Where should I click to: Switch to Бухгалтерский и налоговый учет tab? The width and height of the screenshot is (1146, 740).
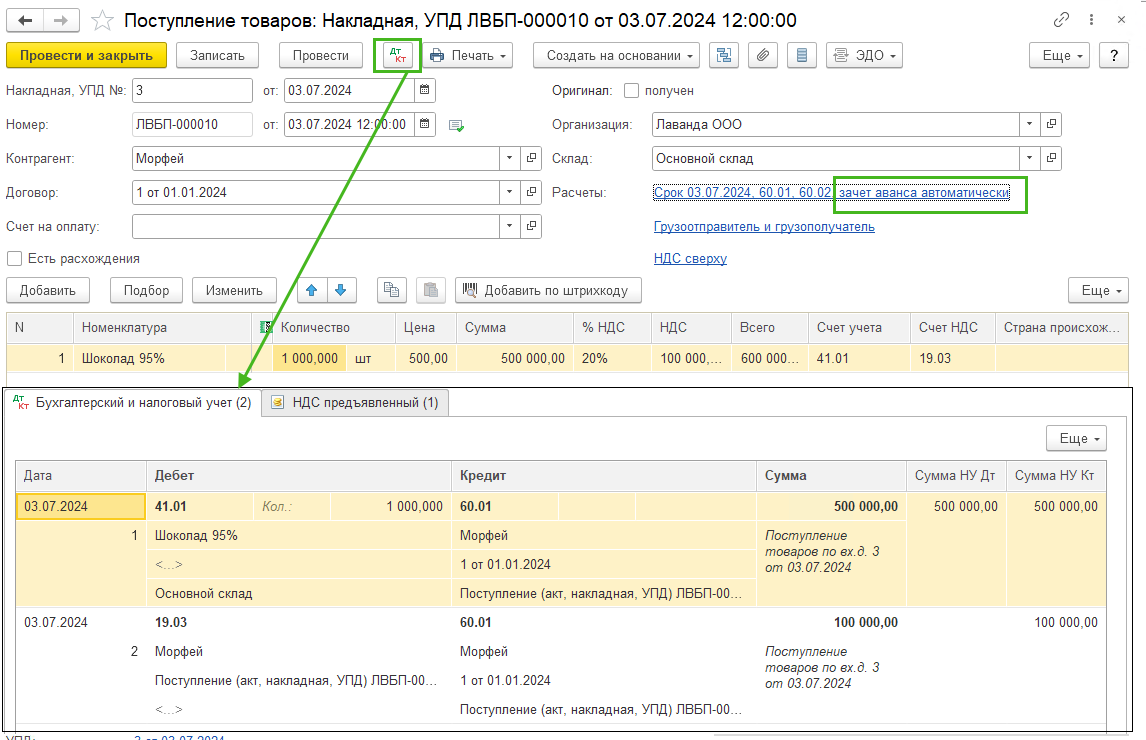pos(132,402)
